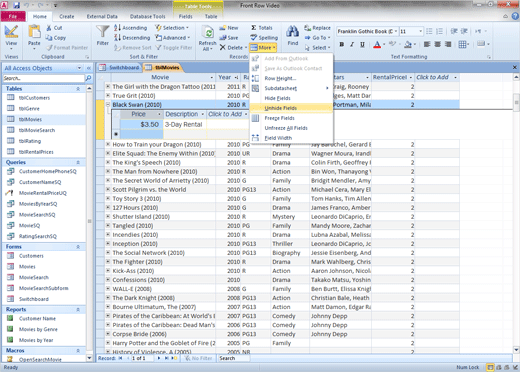520x372 pixels.
Task: Open Advanced filter dropdown
Action: [x=173, y=38]
